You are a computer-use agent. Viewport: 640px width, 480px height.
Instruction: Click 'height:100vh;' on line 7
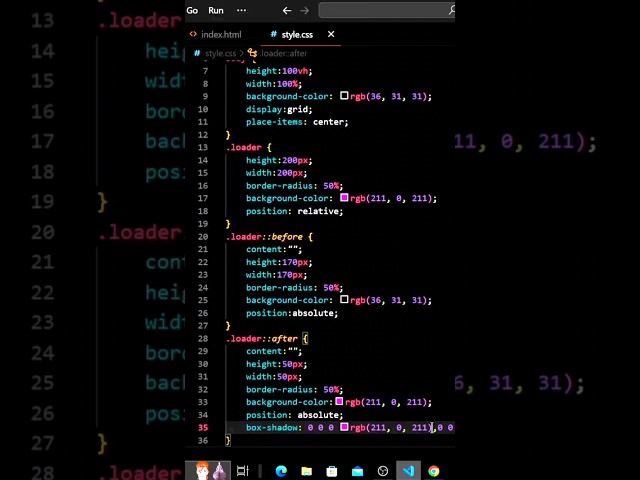click(x=279, y=71)
